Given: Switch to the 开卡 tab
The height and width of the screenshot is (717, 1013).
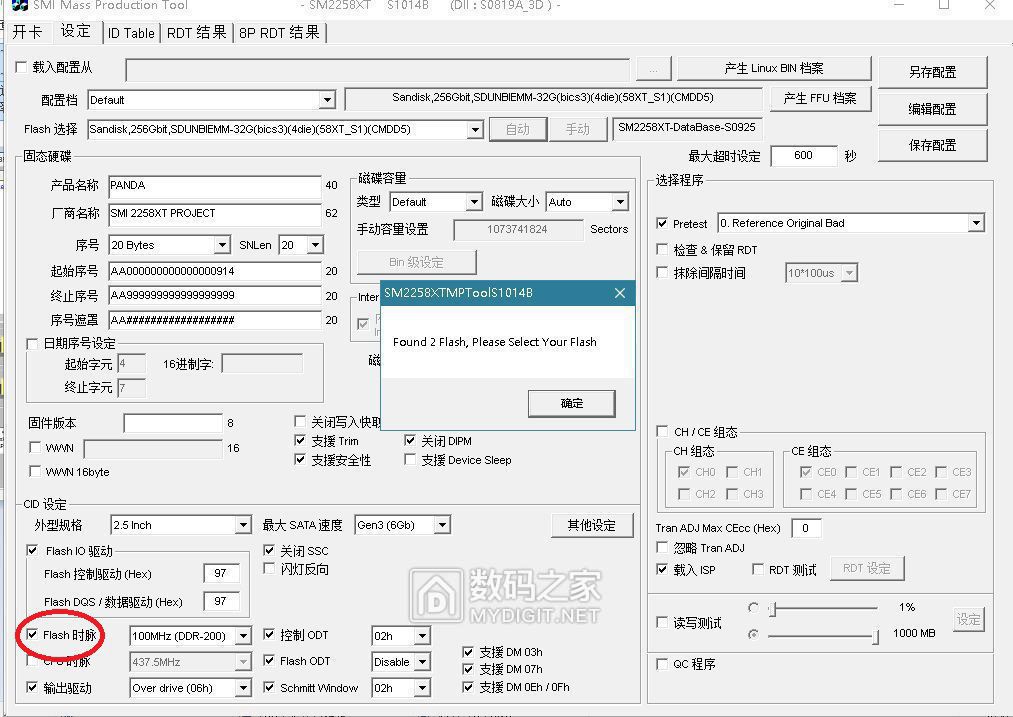Looking at the screenshot, I should point(27,32).
